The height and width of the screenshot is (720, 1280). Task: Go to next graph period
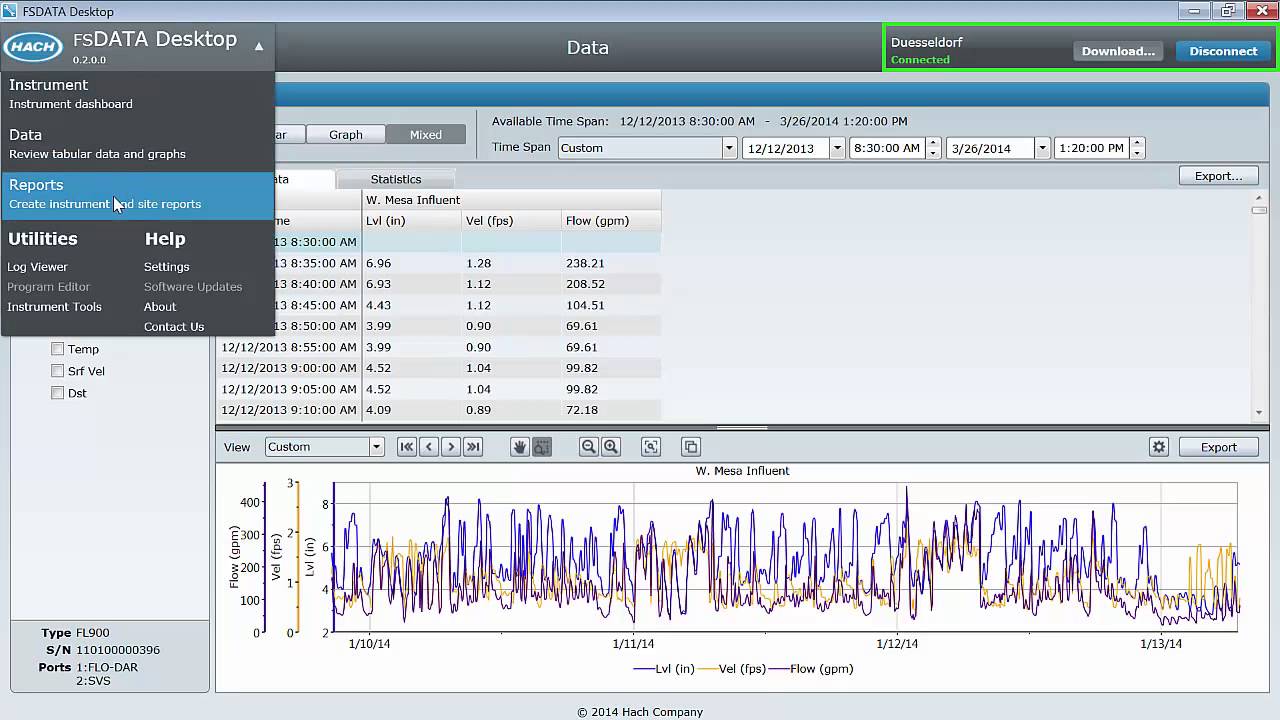tap(451, 447)
